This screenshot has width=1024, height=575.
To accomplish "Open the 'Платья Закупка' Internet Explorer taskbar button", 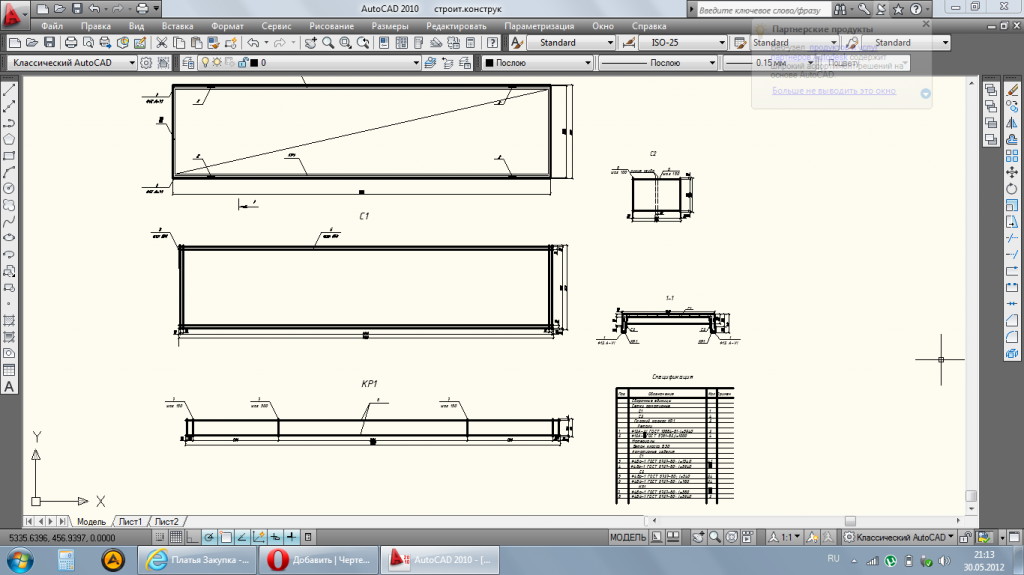I will (x=197, y=560).
